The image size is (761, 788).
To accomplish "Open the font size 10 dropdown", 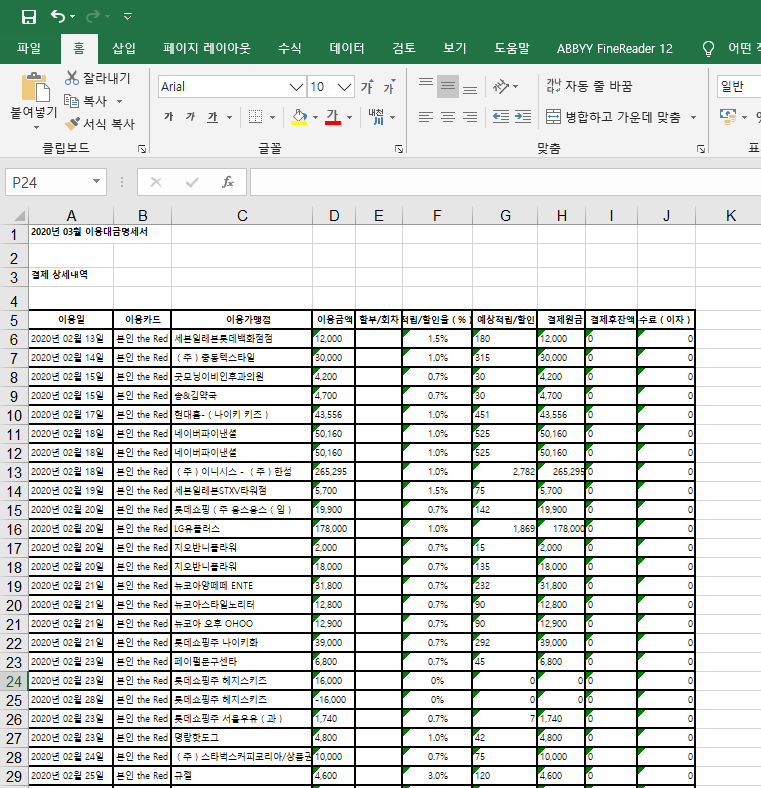I will click(x=344, y=87).
